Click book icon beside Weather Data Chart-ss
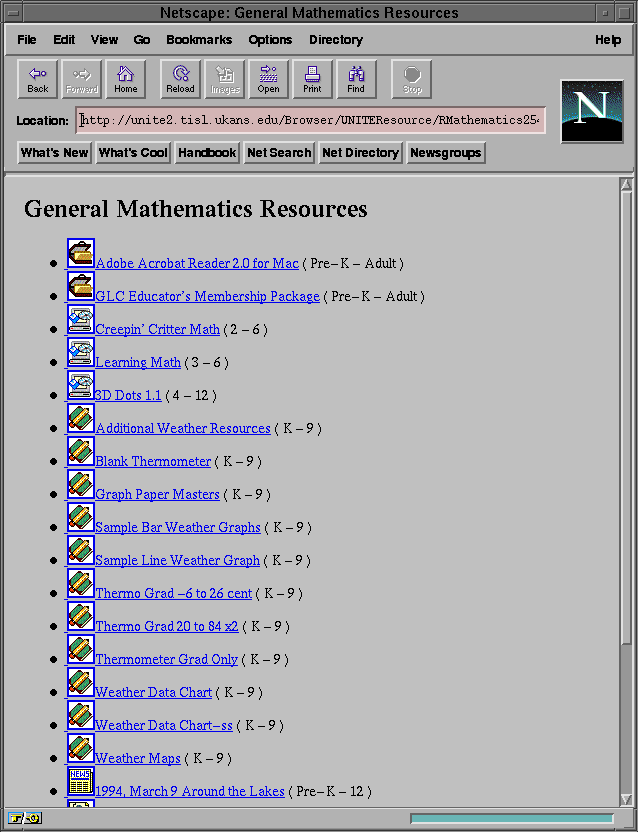This screenshot has height=832, width=638. 81,715
